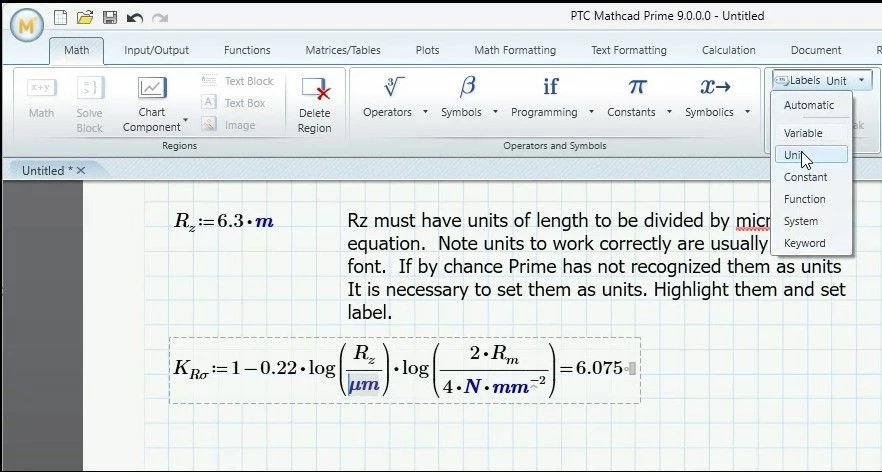Viewport: 882px width, 472px height.
Task: Insert a Text Block region
Action: coord(238,81)
